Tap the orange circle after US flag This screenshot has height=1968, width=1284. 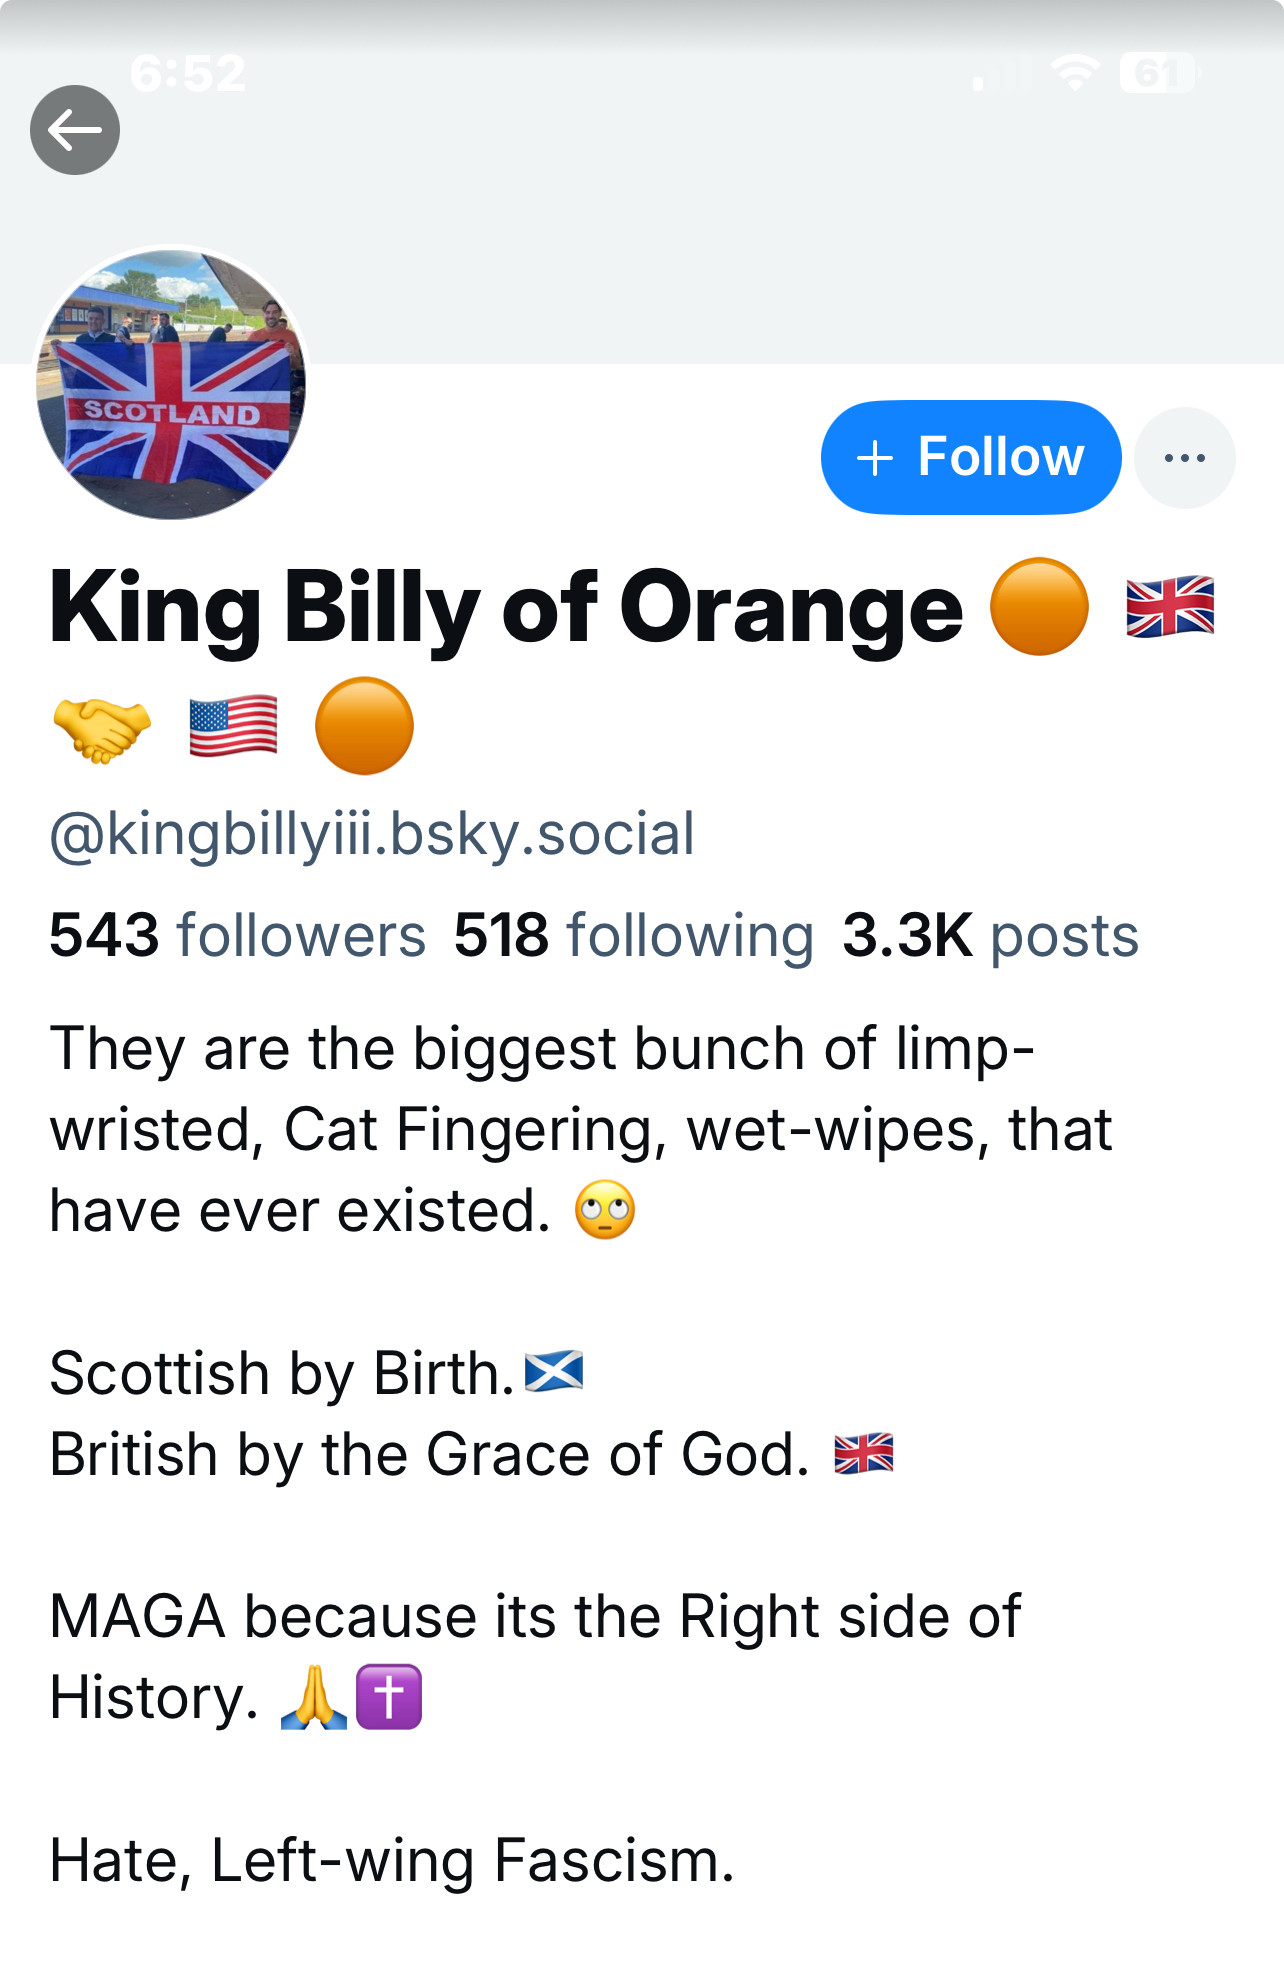click(x=364, y=726)
